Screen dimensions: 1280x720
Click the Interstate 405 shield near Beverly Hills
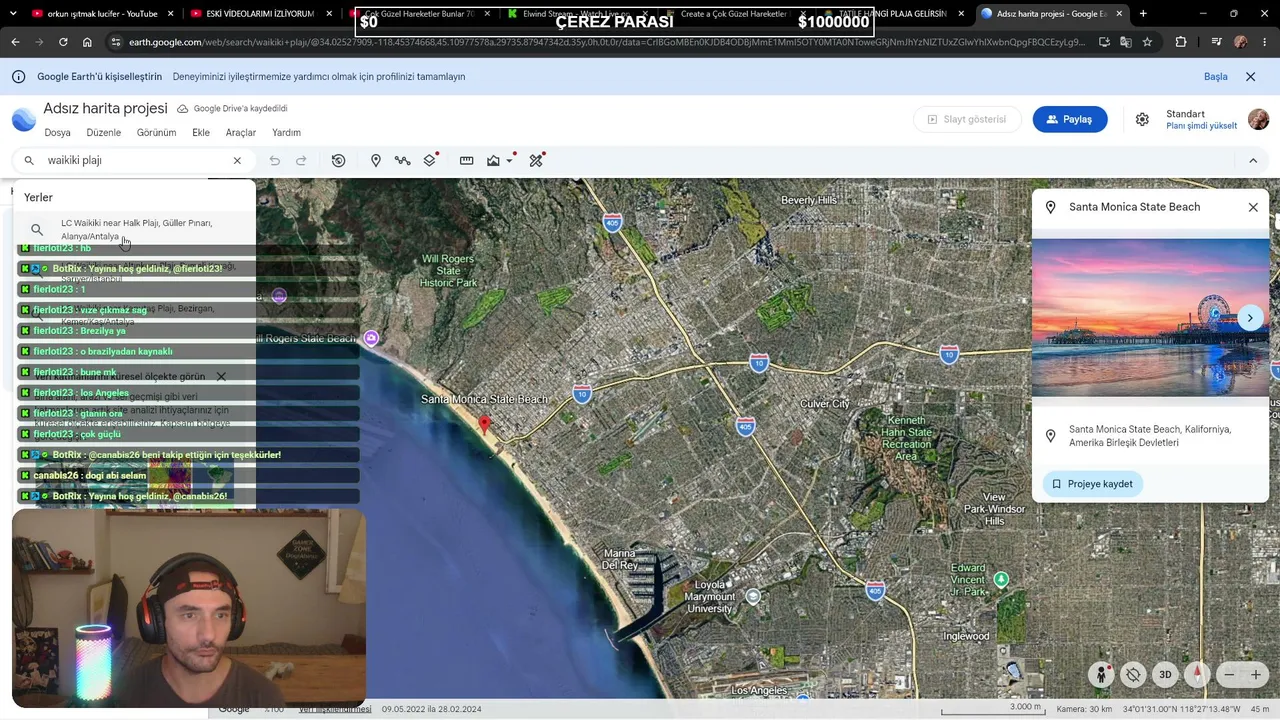[612, 222]
